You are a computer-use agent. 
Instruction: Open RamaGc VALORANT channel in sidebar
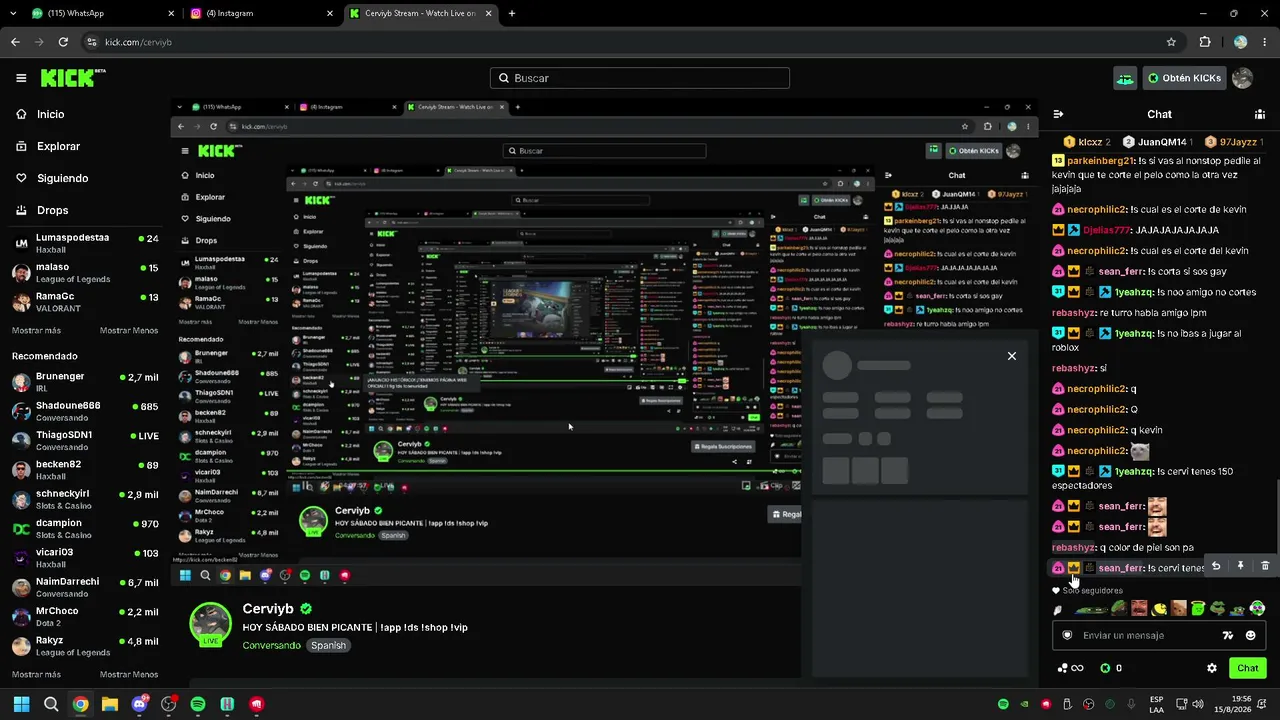coord(85,302)
